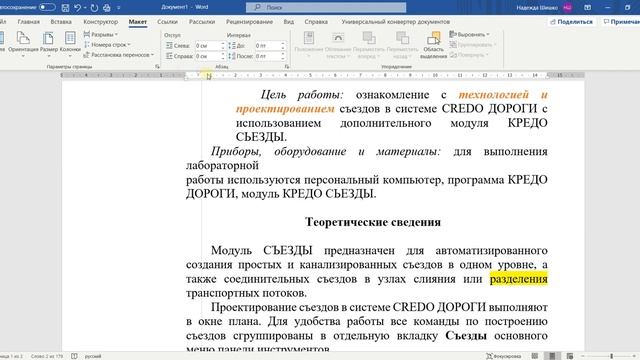Switch to the Рассылки tab
The width and height of the screenshot is (640, 360).
202,22
